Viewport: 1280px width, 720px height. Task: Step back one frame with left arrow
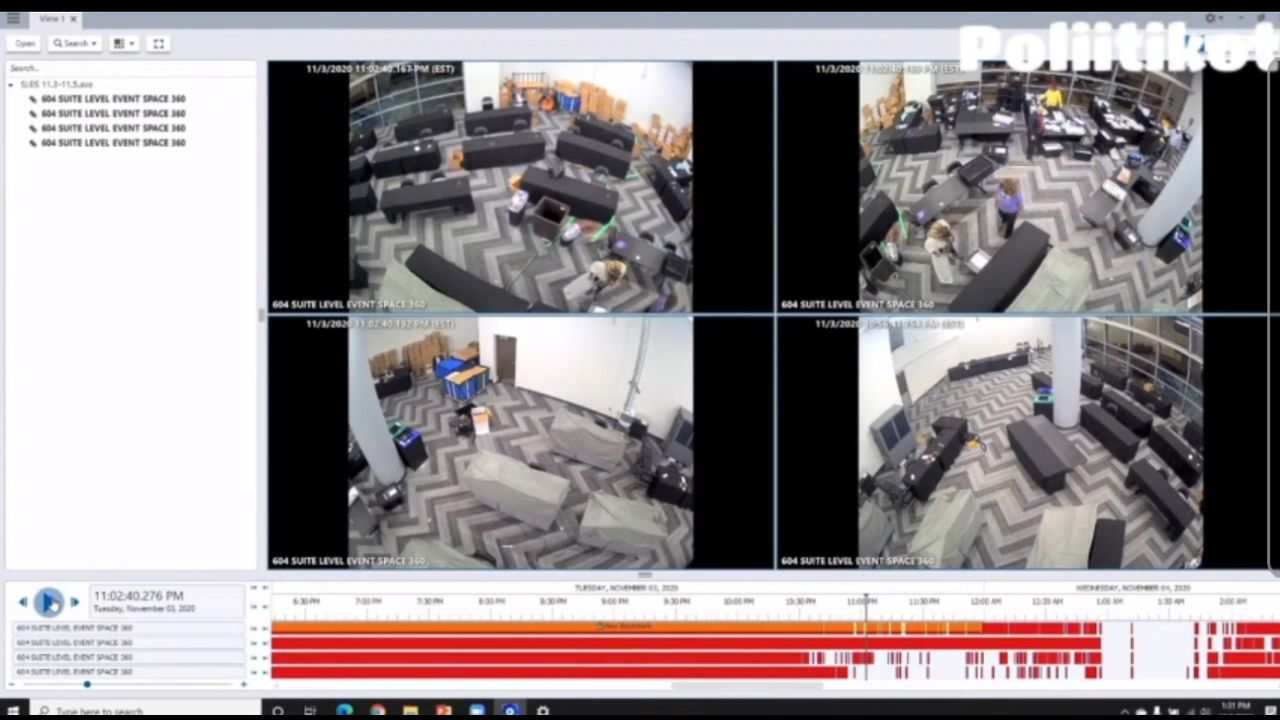(x=22, y=602)
